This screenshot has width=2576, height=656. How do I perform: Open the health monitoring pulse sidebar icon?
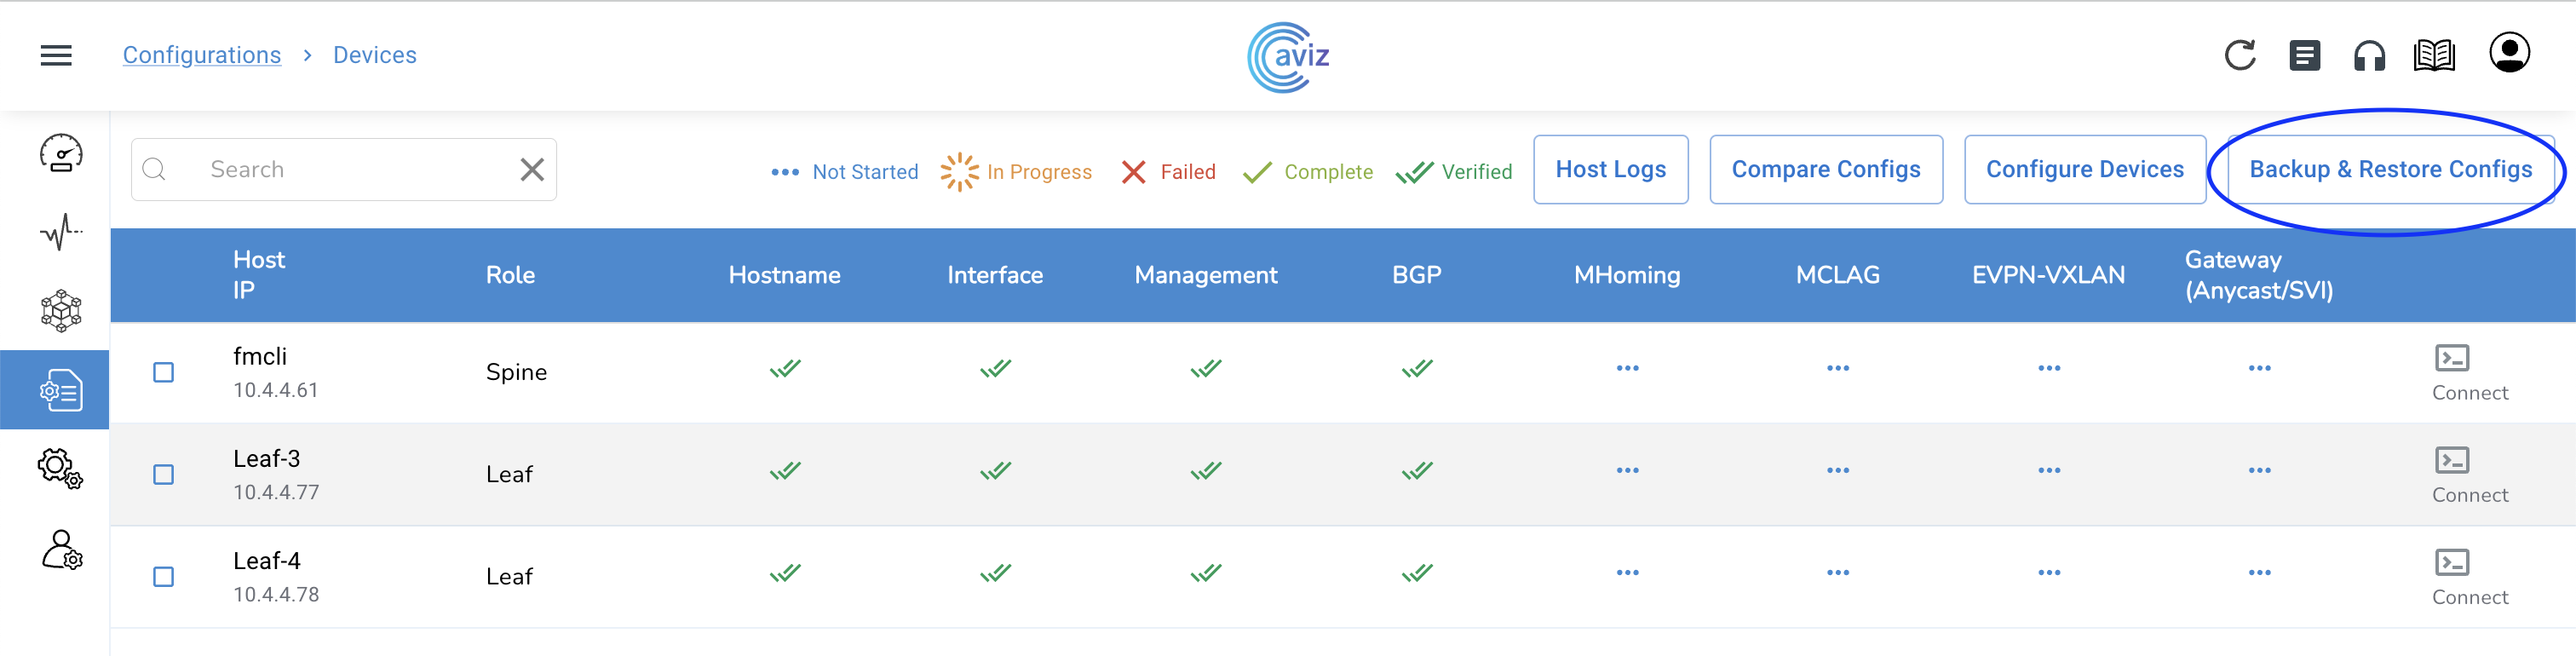(x=61, y=232)
